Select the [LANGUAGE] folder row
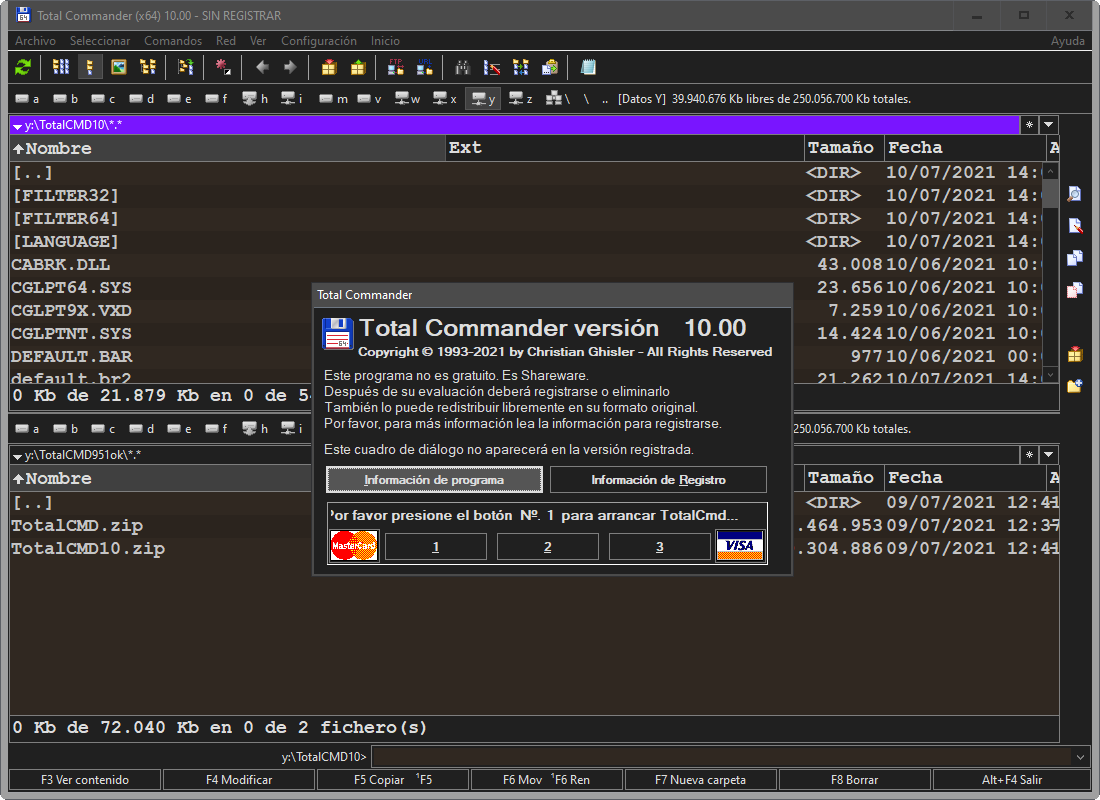 (526, 241)
